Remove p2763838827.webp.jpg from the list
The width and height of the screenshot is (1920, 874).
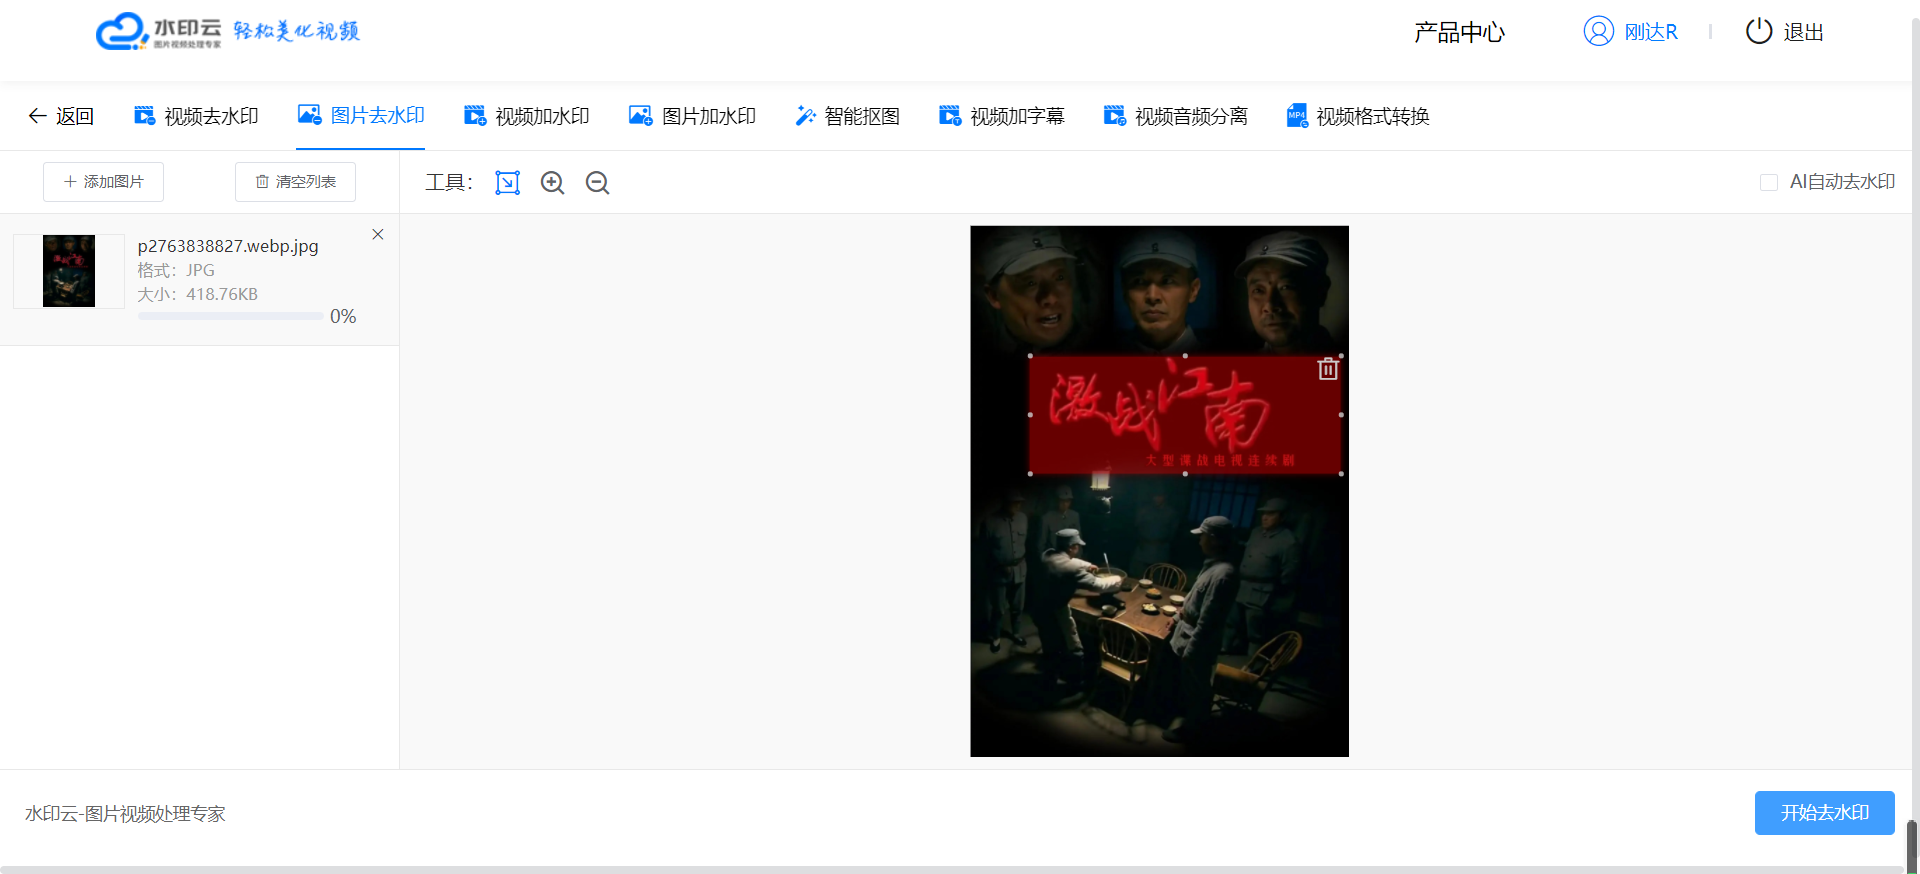[378, 234]
